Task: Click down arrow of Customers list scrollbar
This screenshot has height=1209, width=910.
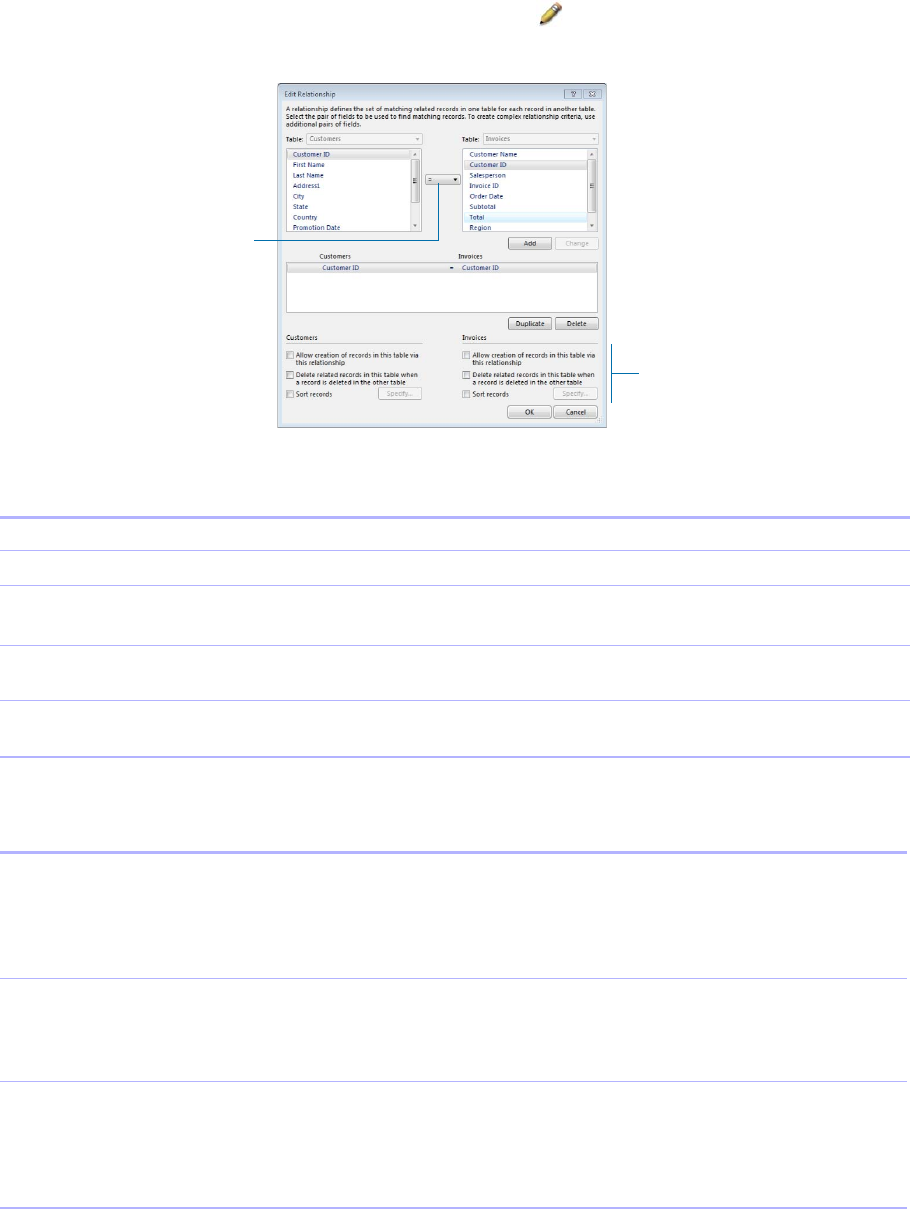Action: [x=415, y=227]
